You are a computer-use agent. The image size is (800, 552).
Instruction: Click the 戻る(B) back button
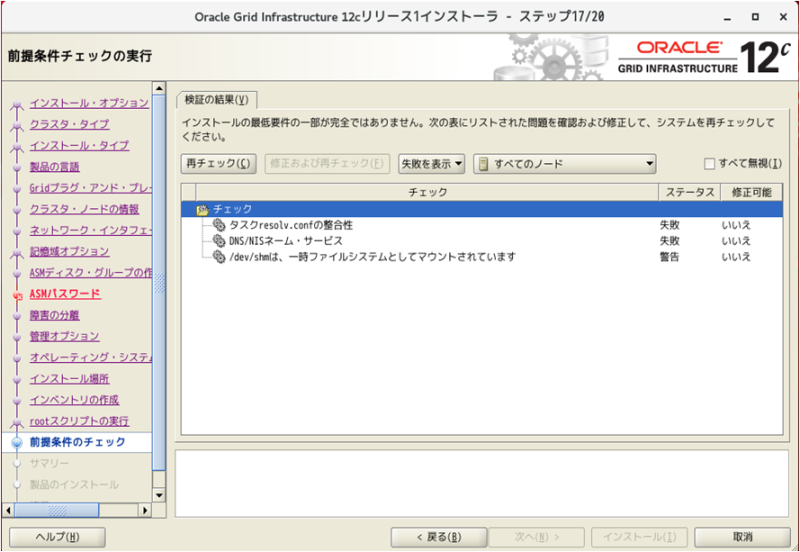(439, 537)
